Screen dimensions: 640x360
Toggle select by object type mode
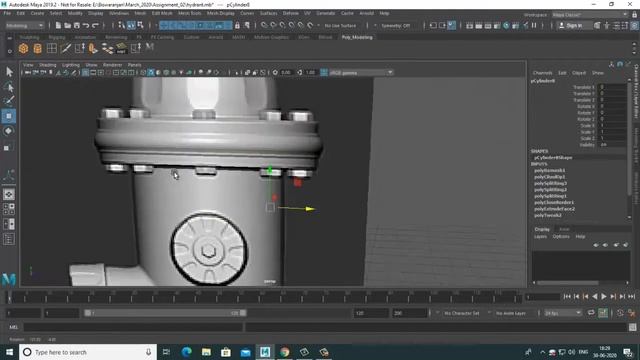point(131,25)
